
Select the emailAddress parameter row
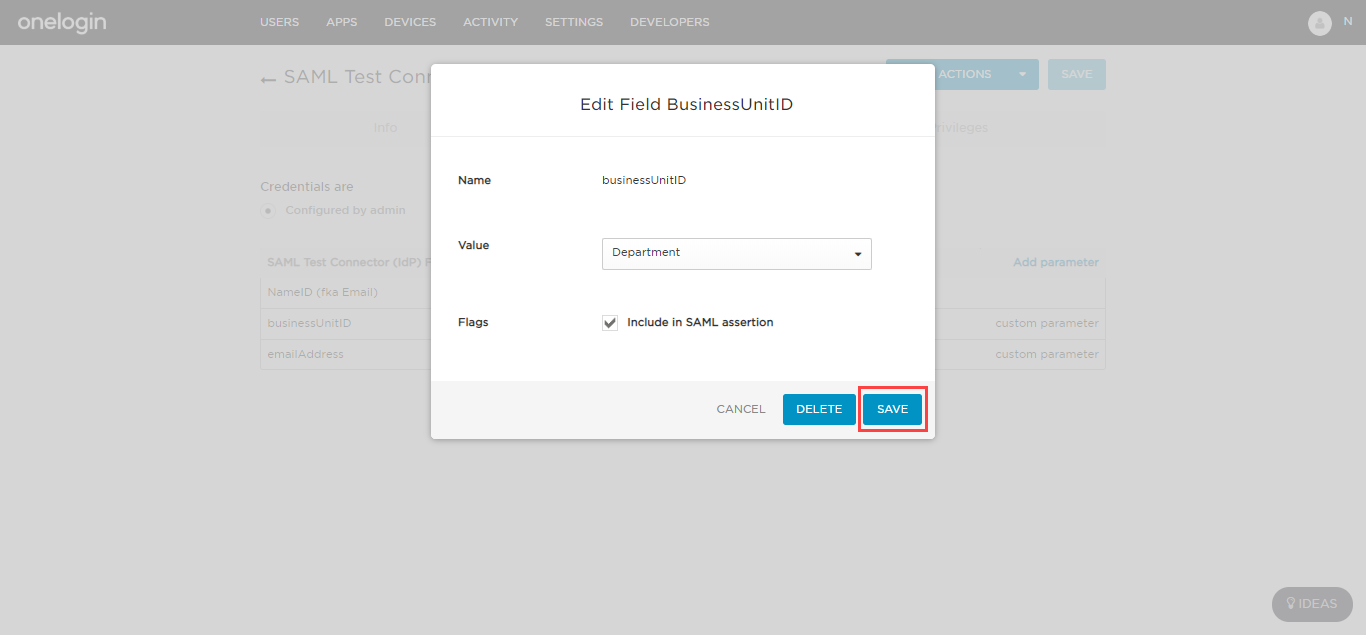[x=683, y=354]
